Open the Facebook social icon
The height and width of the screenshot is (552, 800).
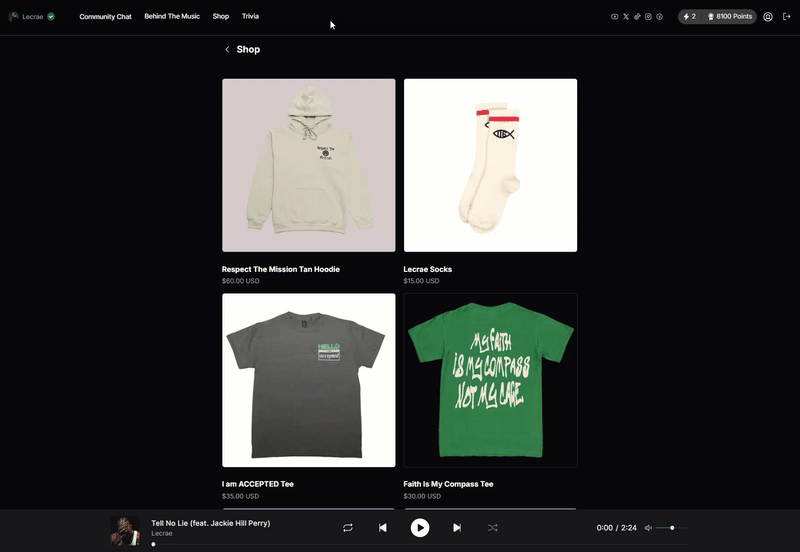tap(660, 16)
